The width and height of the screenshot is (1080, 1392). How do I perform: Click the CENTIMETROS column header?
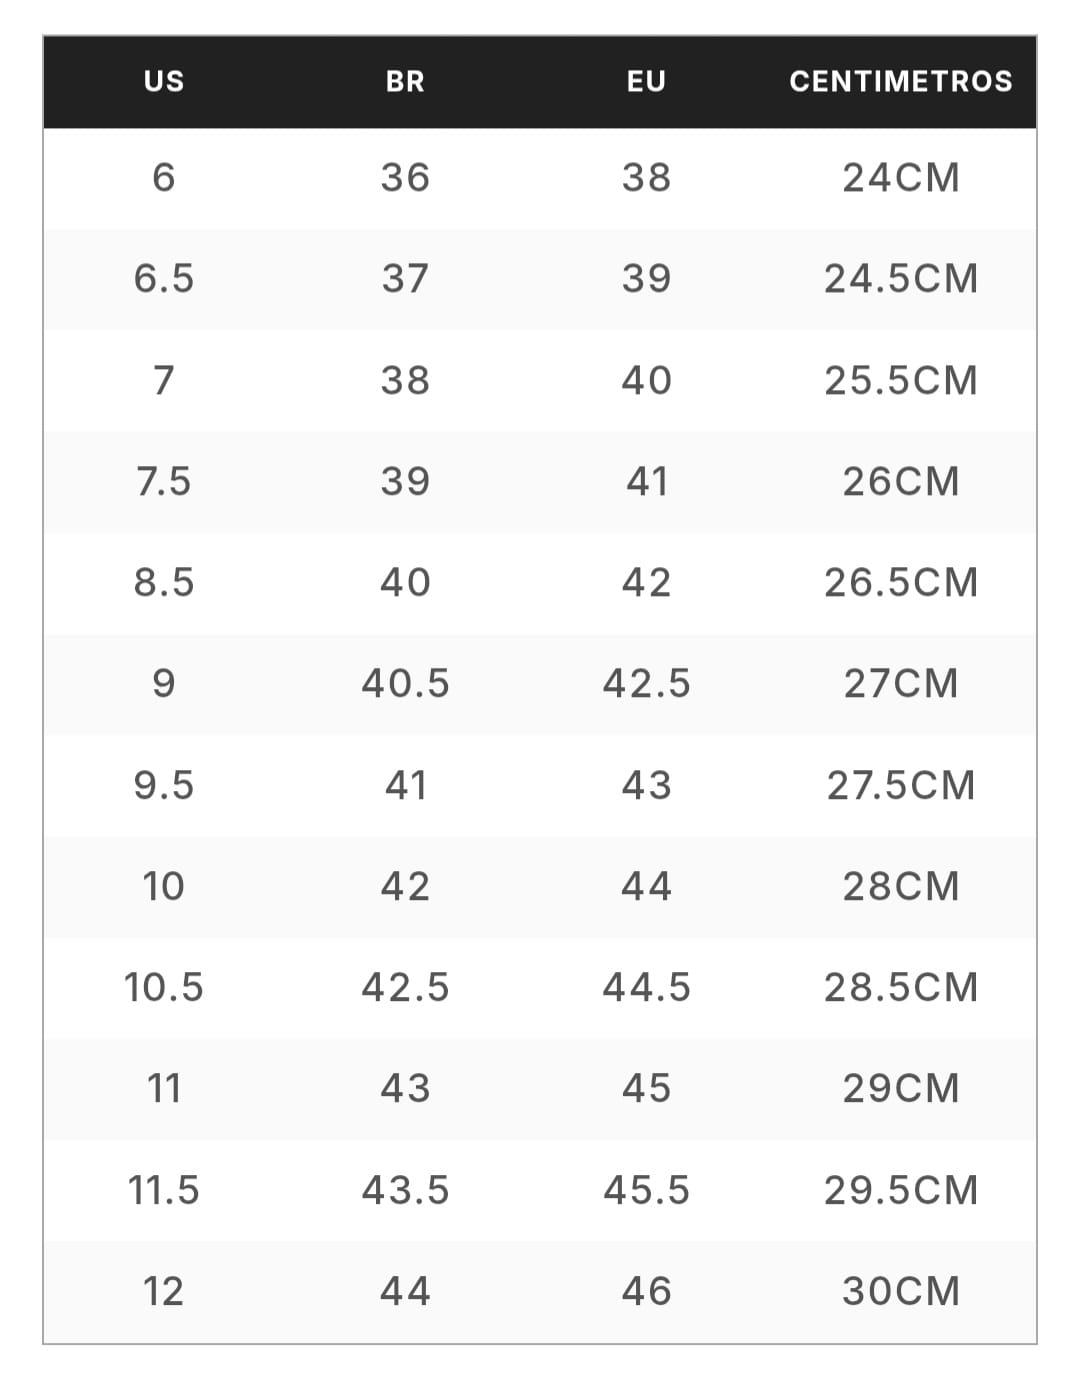pyautogui.click(x=900, y=81)
